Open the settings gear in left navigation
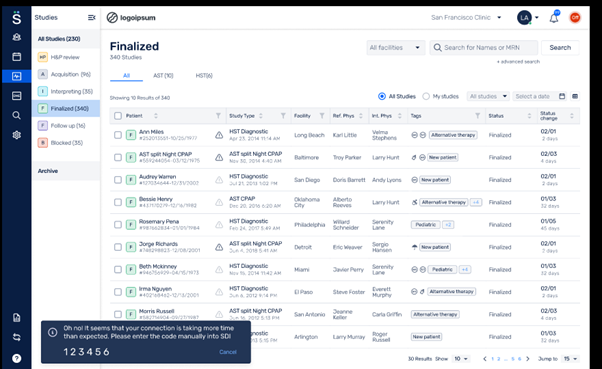This screenshot has height=369, width=602. click(17, 135)
